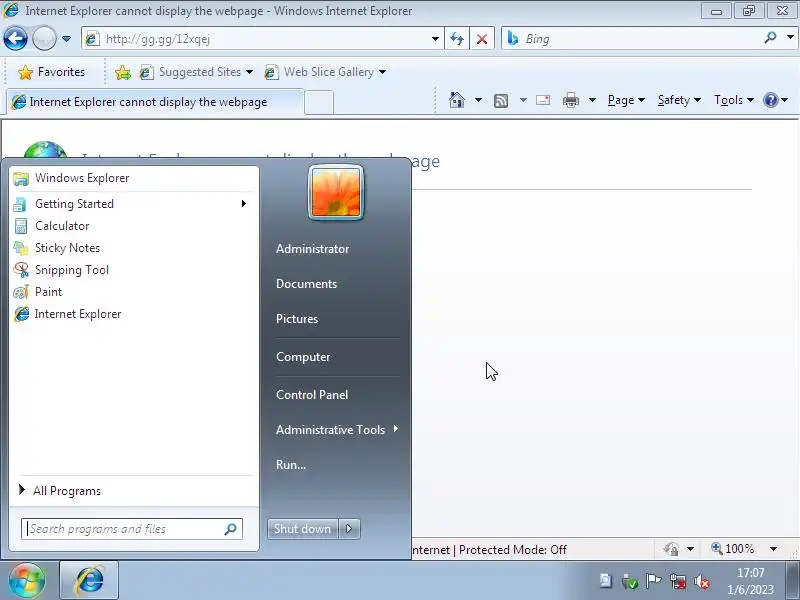
Task: Click the Start menu search magnifier icon
Action: 231,529
